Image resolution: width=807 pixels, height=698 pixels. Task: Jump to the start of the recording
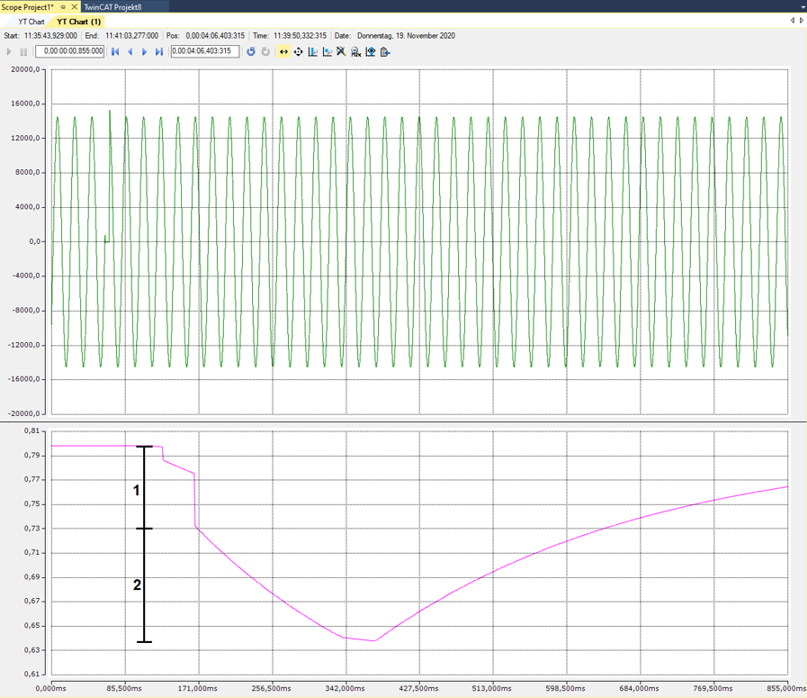click(115, 51)
